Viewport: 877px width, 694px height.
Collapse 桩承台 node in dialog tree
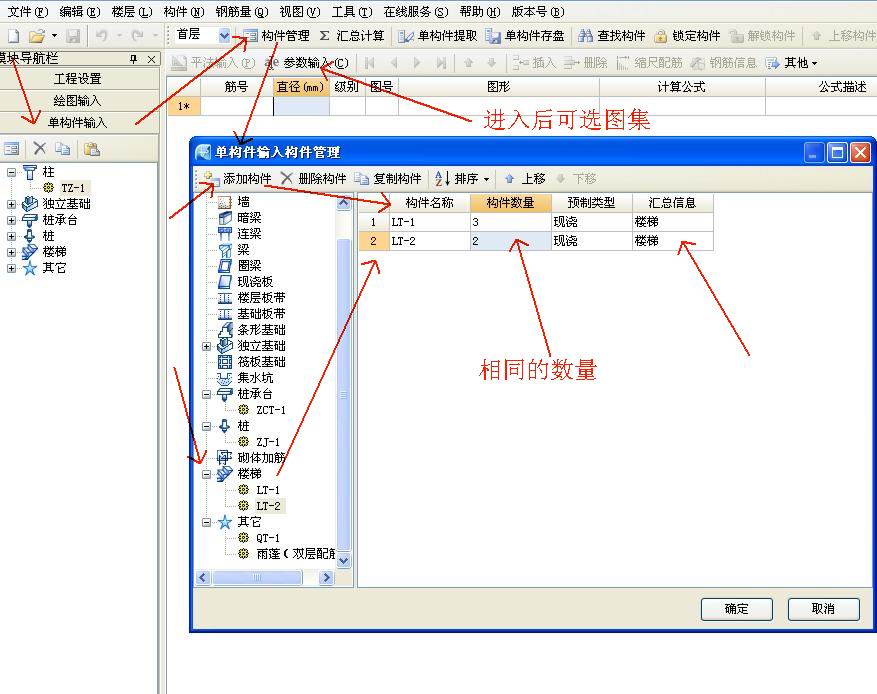(x=206, y=394)
